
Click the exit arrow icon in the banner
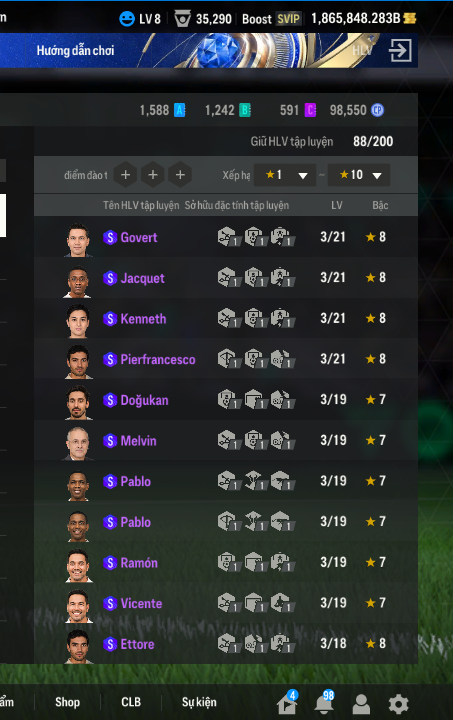[x=400, y=51]
